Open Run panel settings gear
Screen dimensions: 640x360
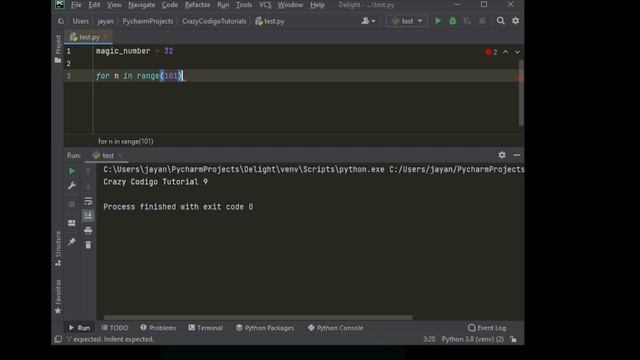click(x=502, y=155)
